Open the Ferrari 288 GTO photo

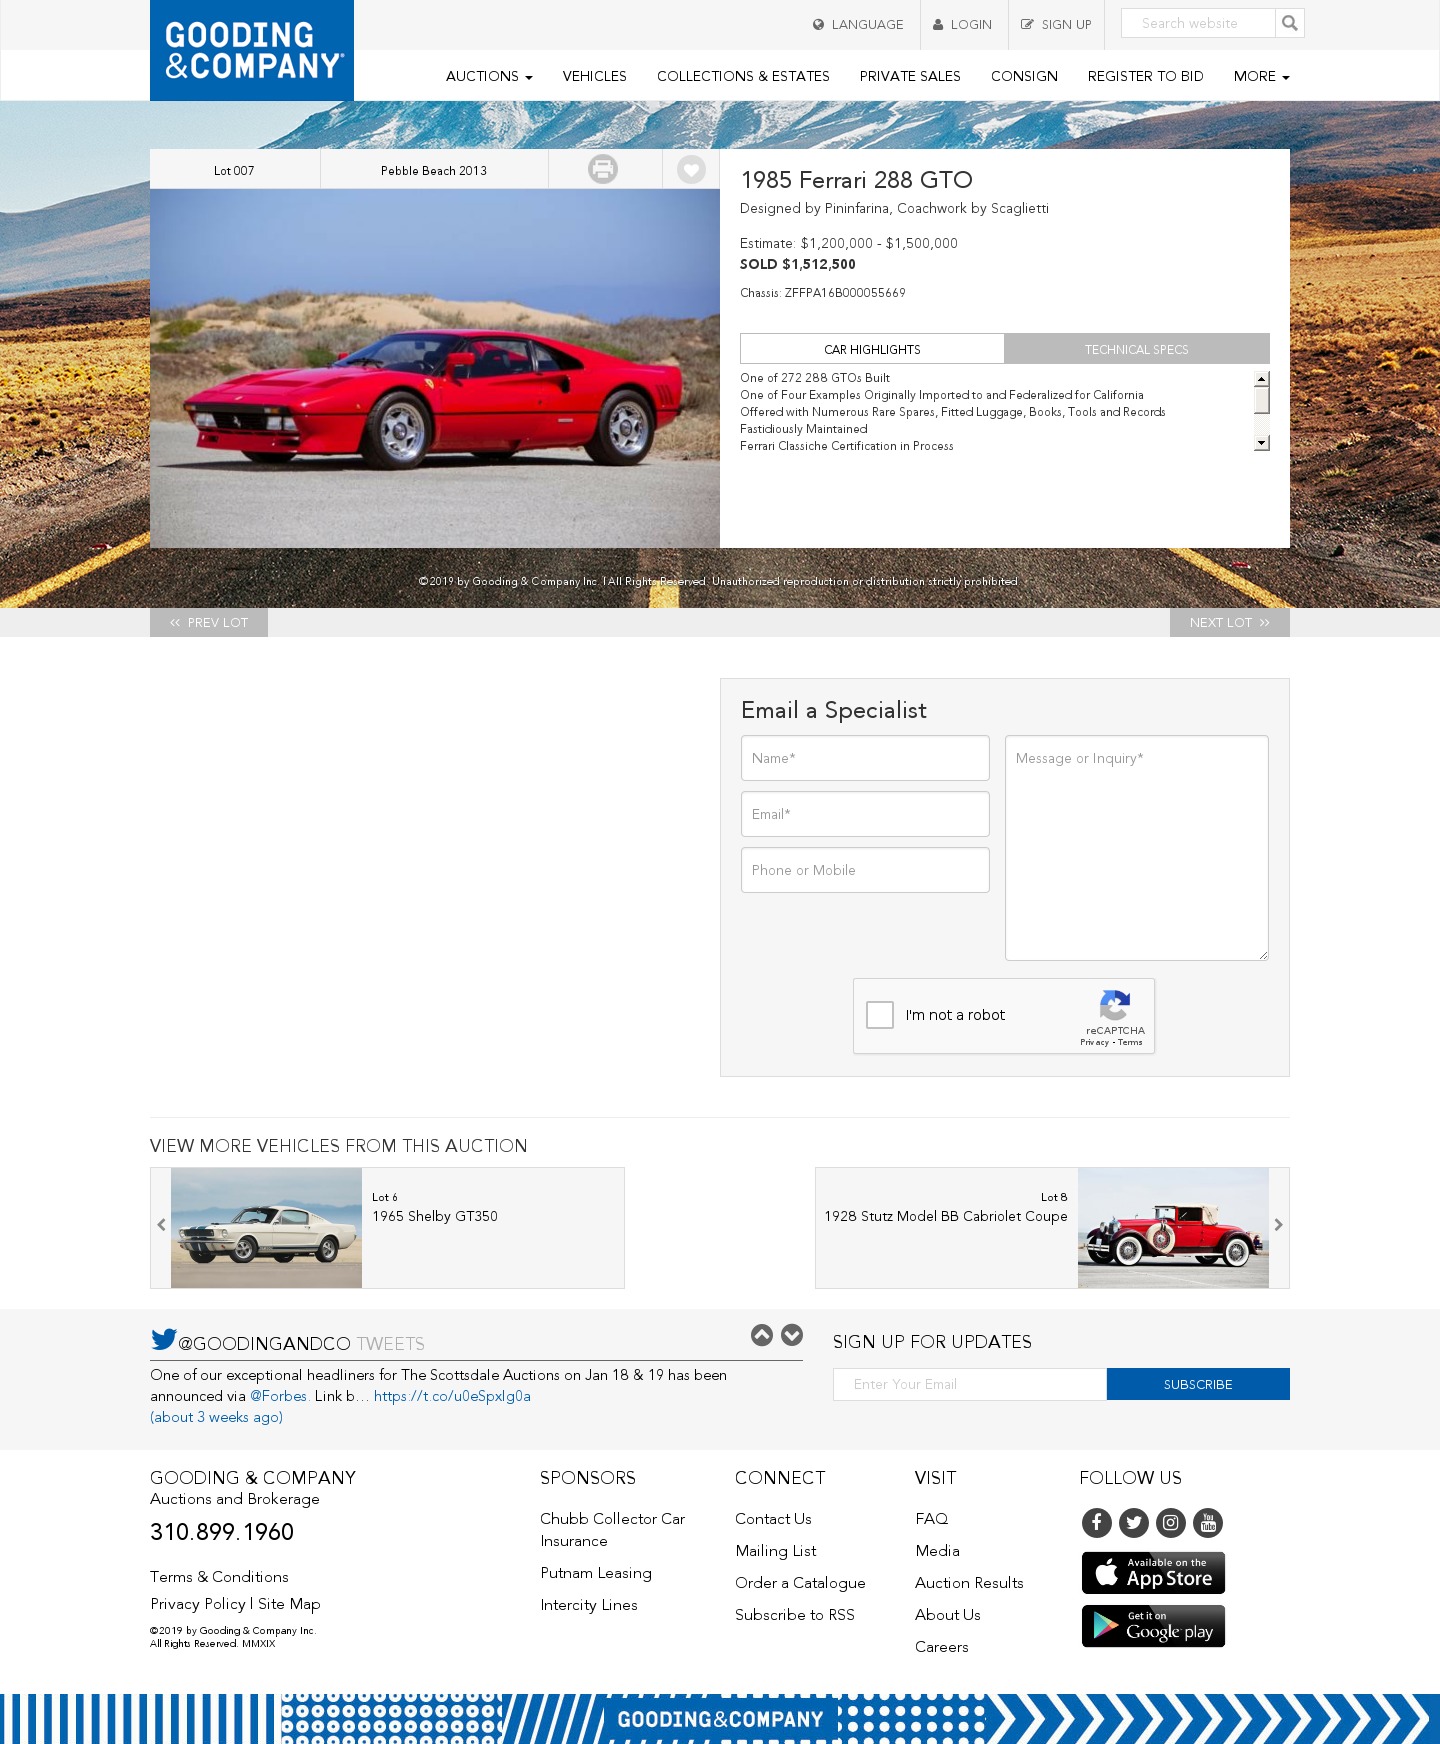tap(435, 368)
